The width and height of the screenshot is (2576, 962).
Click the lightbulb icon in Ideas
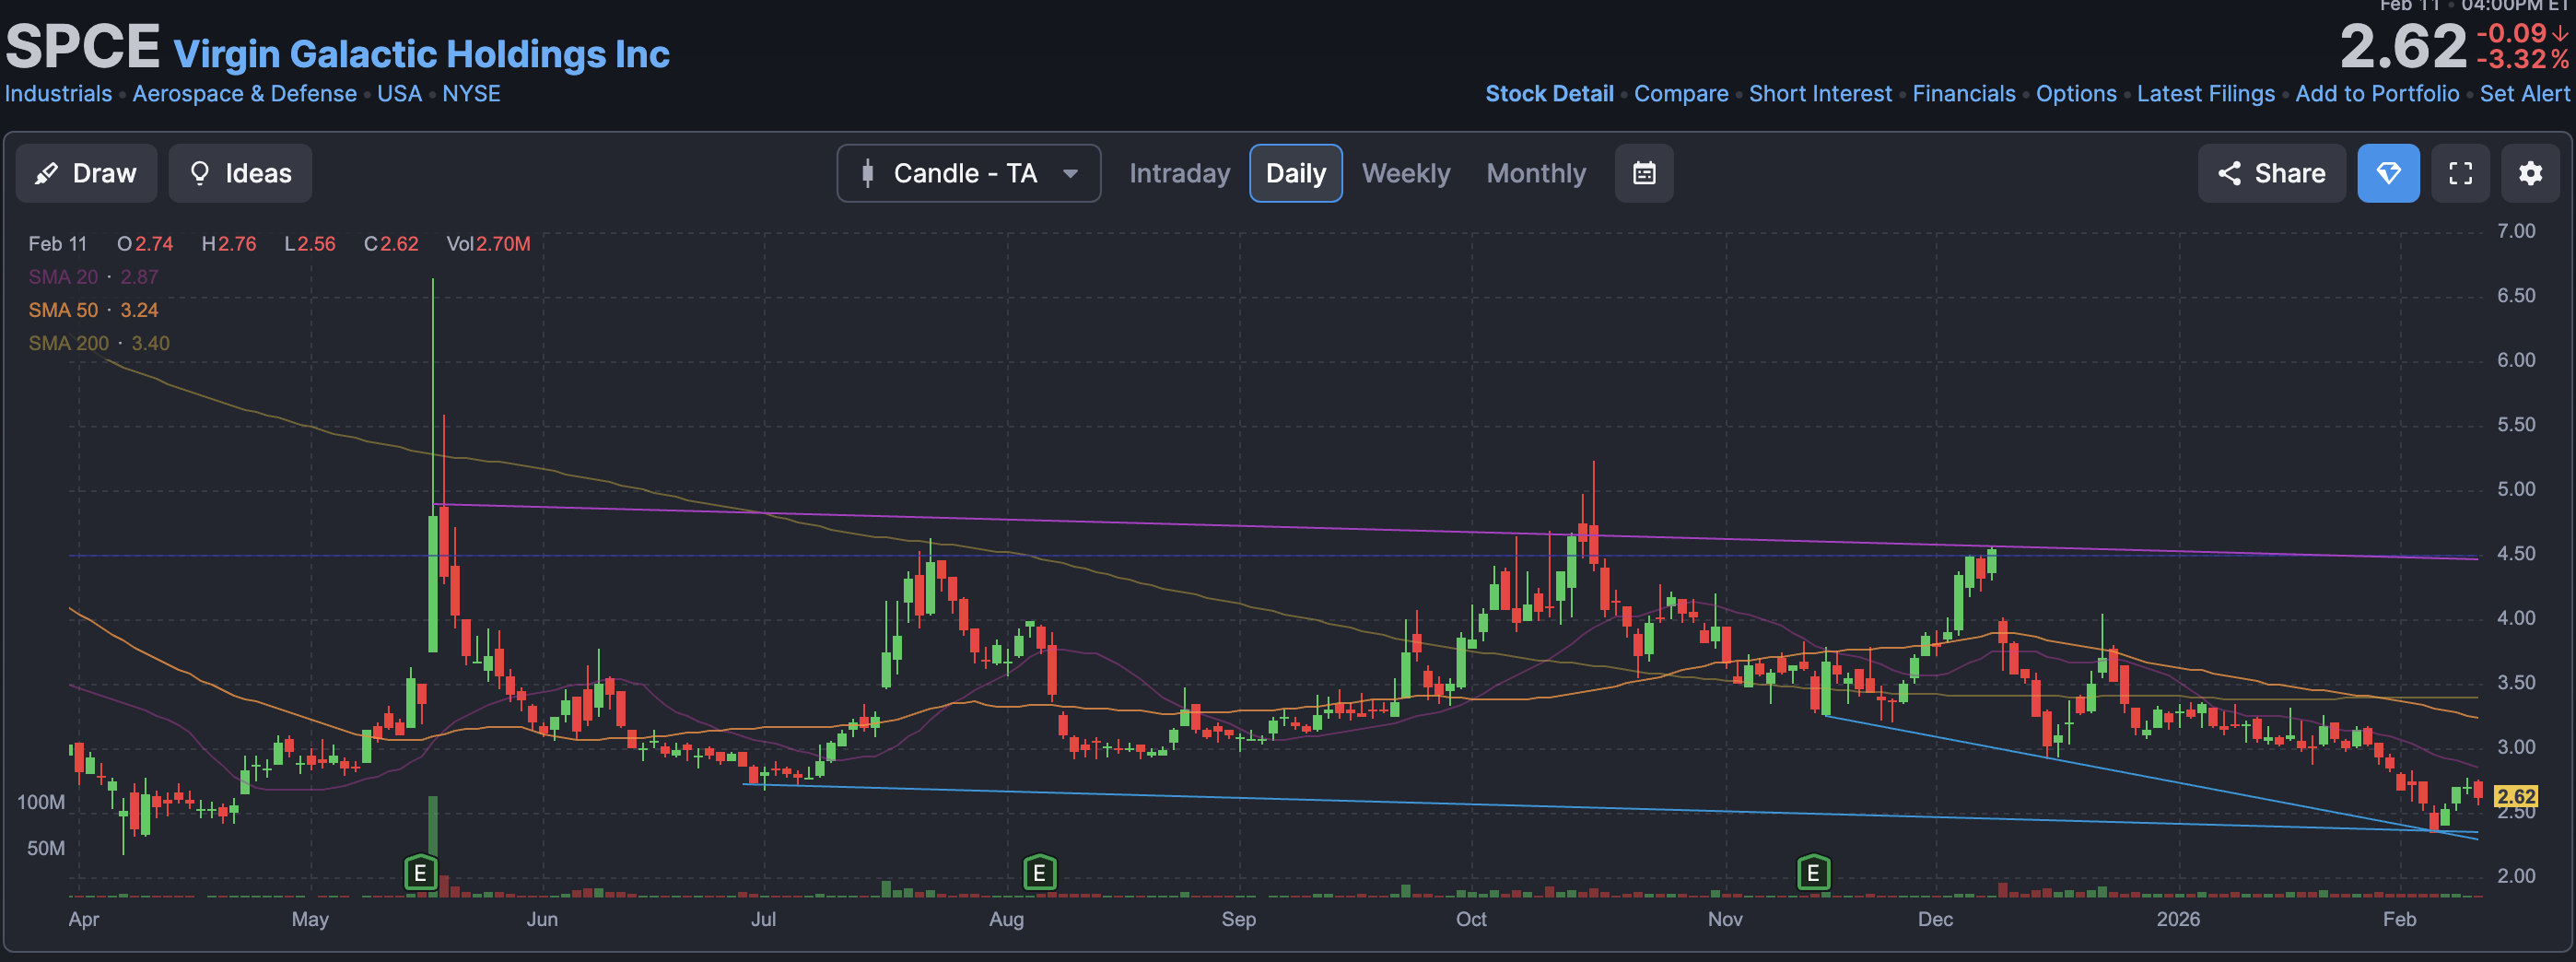point(200,173)
